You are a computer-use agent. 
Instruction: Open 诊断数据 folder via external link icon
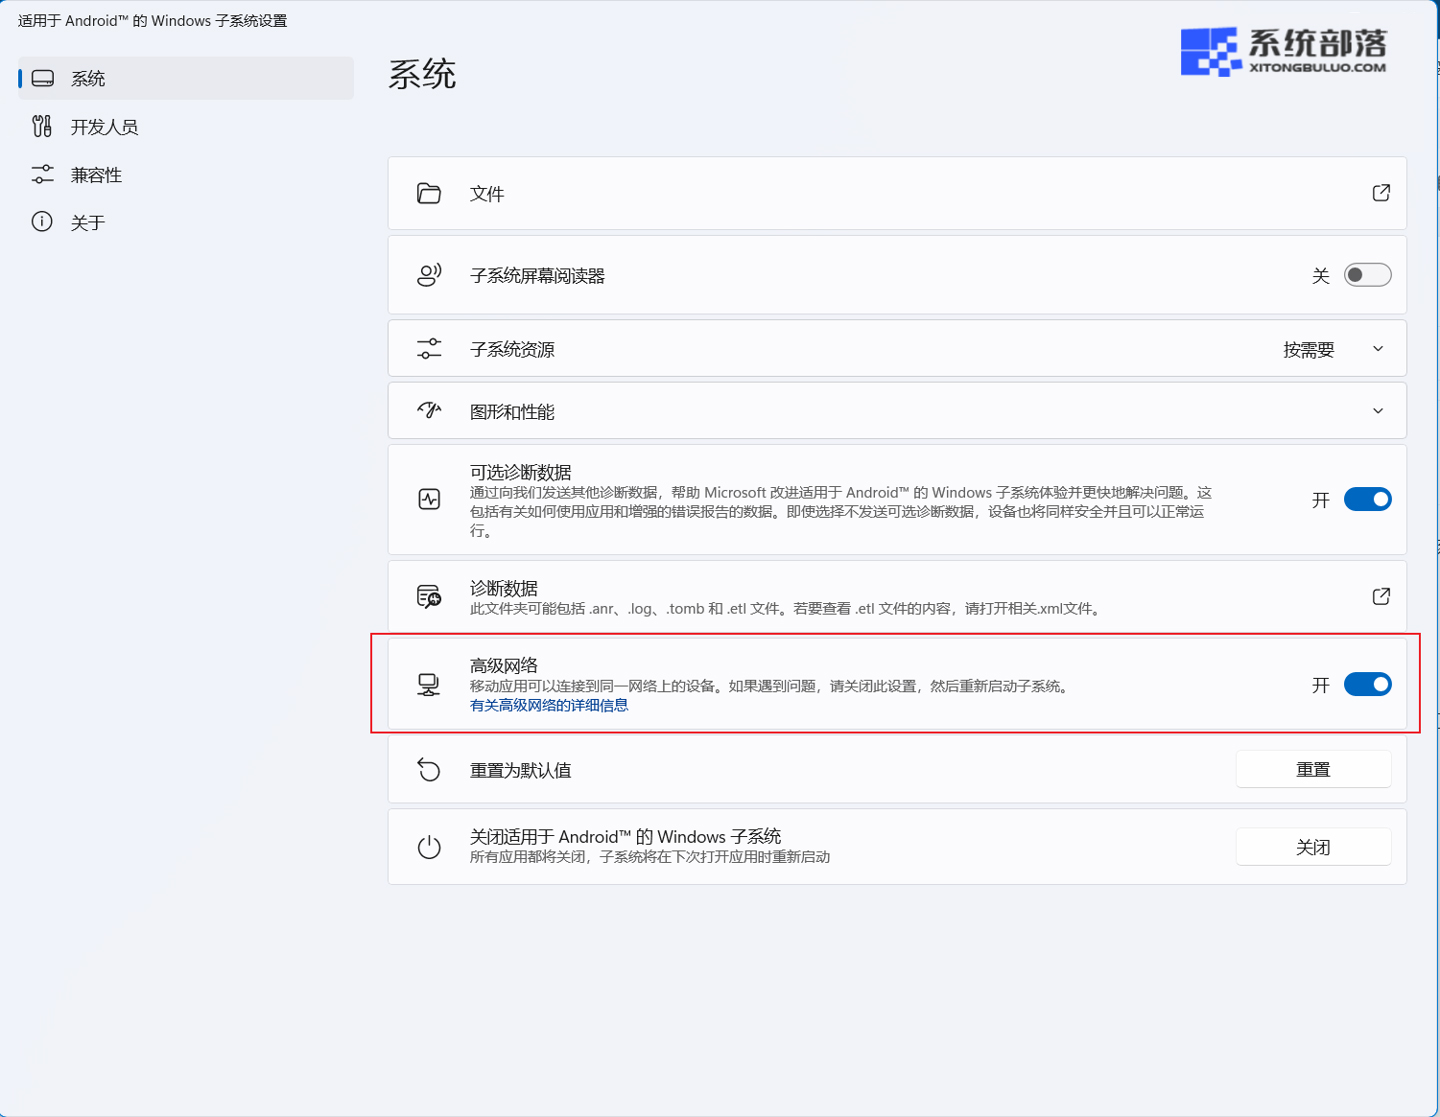pos(1380,597)
